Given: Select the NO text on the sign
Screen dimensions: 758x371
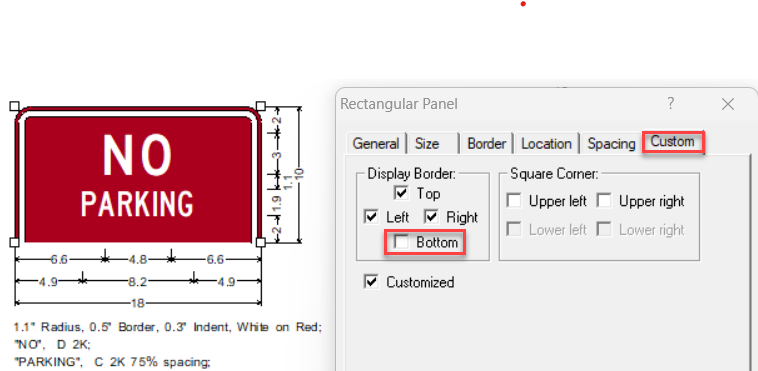Looking at the screenshot, I should pos(137,155).
